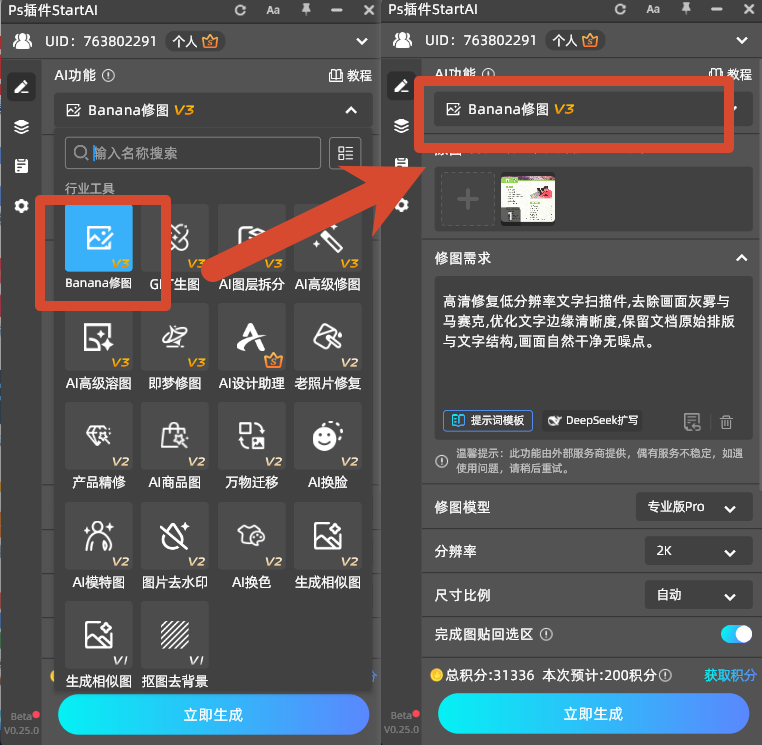Open the 修图模型 专业版Pro dropdown
Viewport: 762px width, 745px height.
(694, 507)
